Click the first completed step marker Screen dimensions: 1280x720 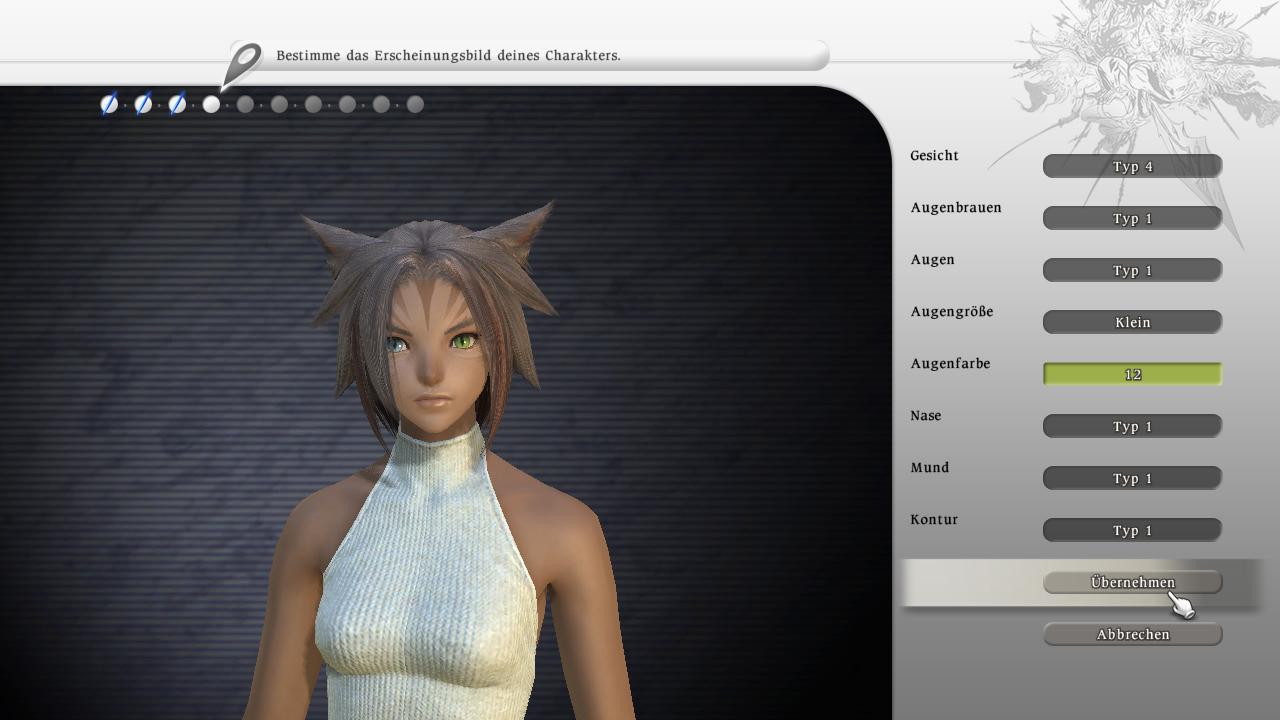click(x=109, y=104)
